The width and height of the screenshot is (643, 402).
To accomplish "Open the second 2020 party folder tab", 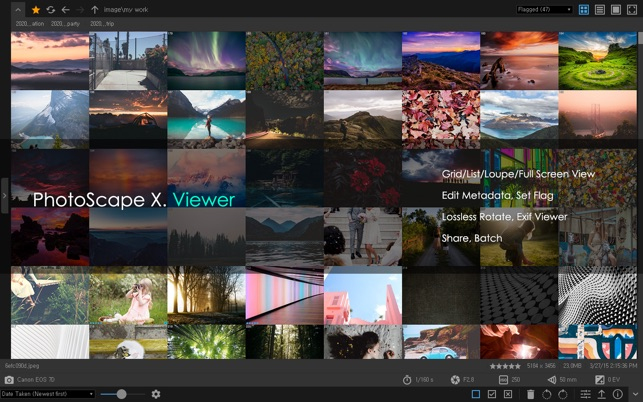I will click(x=67, y=23).
